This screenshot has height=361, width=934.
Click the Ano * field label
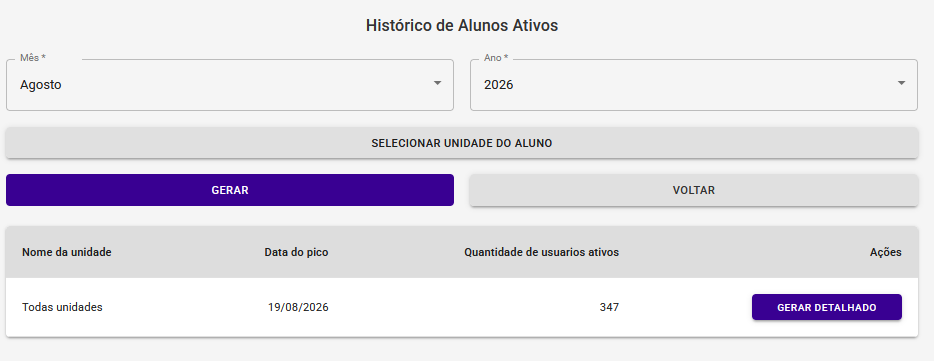496,58
